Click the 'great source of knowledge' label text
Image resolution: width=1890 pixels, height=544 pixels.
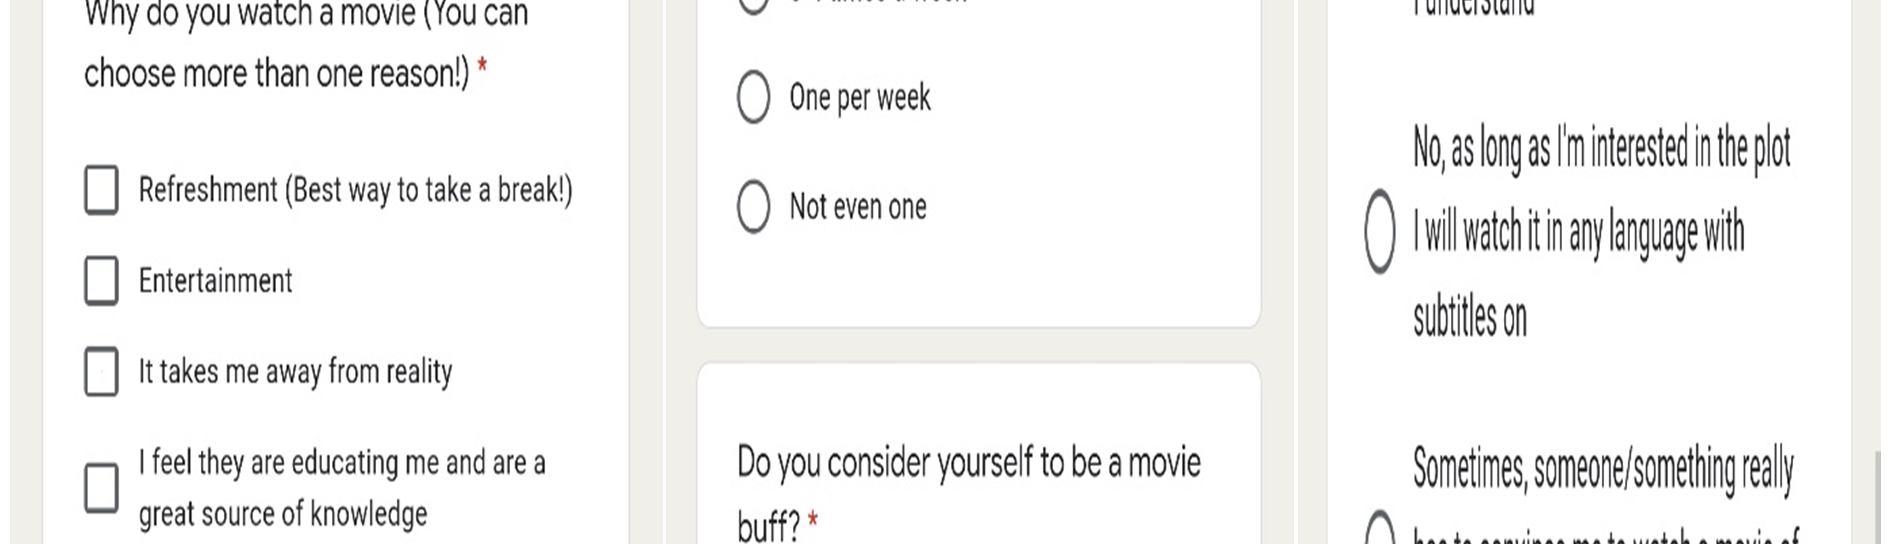pos(283,513)
